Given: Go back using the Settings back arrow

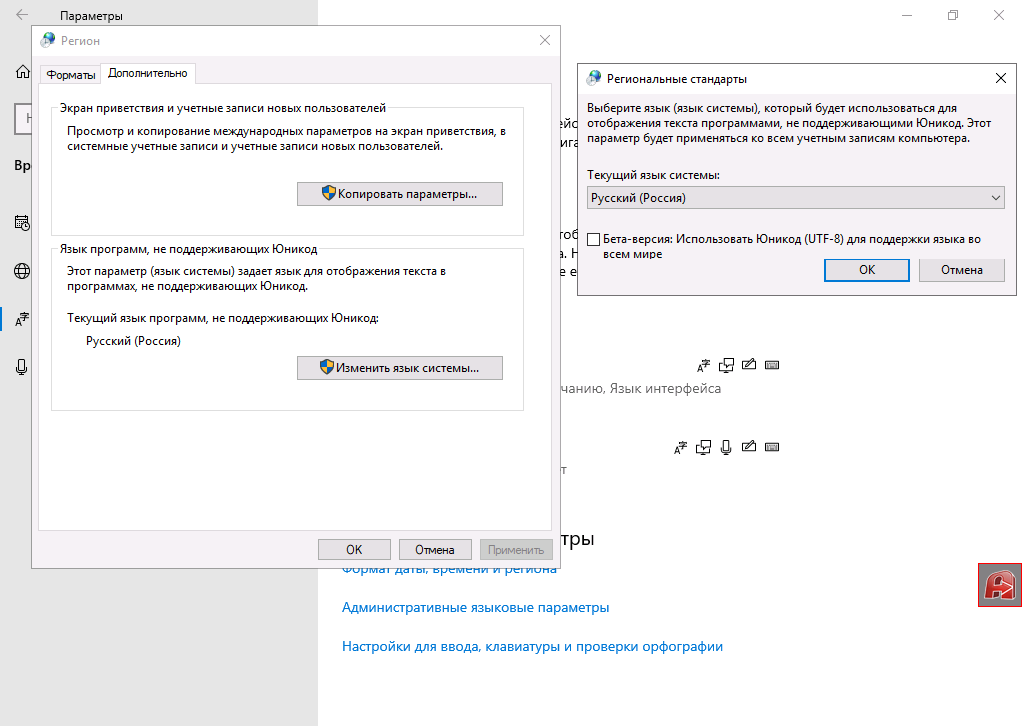Looking at the screenshot, I should click(22, 15).
